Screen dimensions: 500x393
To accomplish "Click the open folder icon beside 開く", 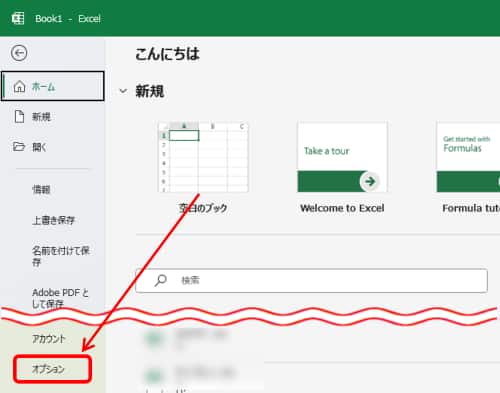I will click(x=19, y=146).
